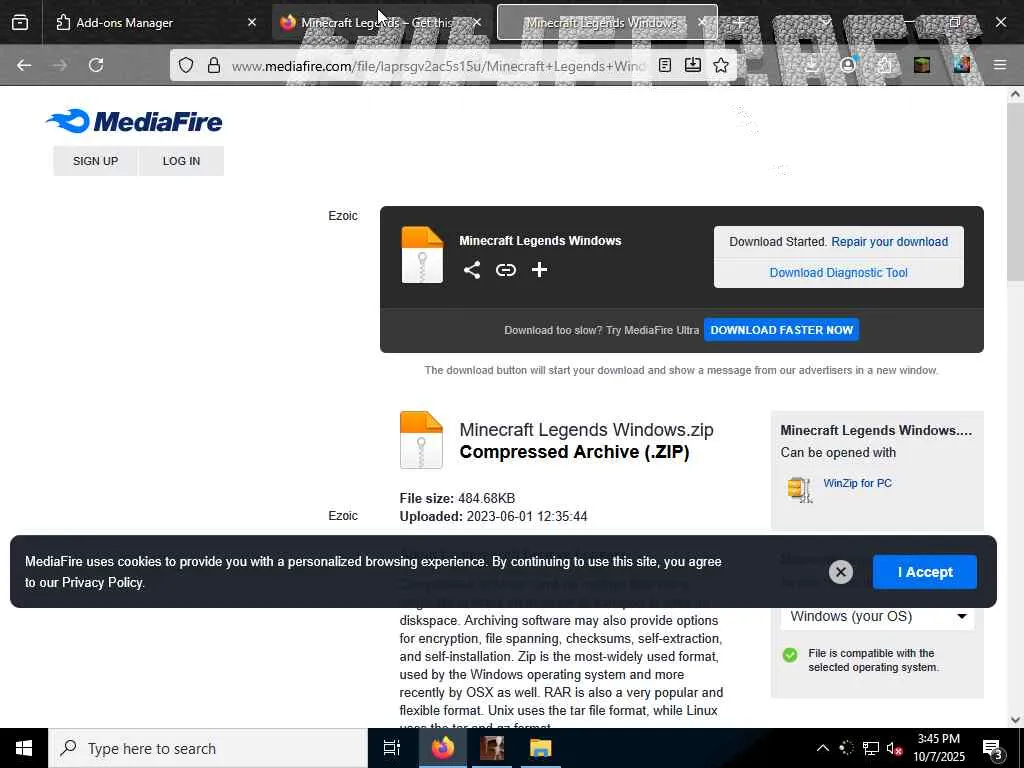Viewport: 1024px width, 768px height.
Task: Click the MediaFire logo
Action: (135, 121)
